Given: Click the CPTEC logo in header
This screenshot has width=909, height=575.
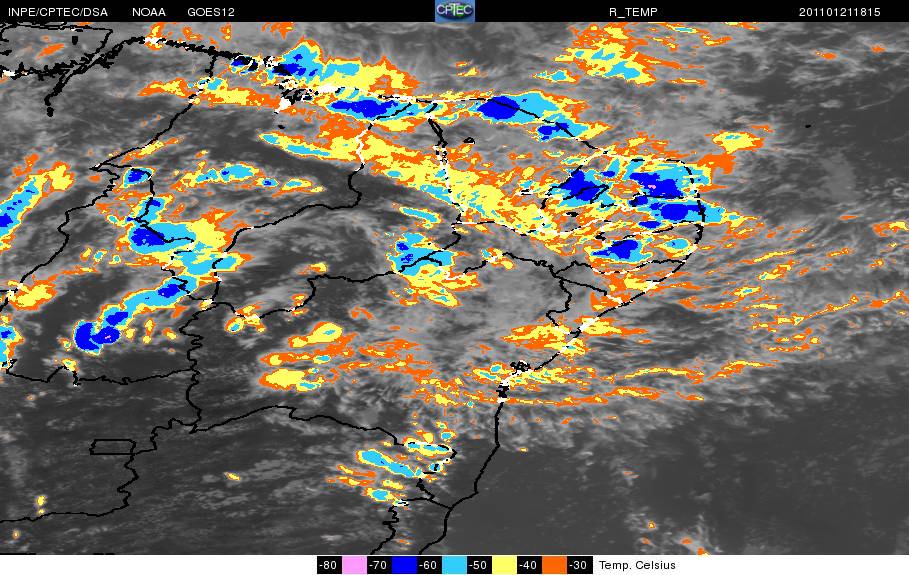Looking at the screenshot, I should [455, 11].
